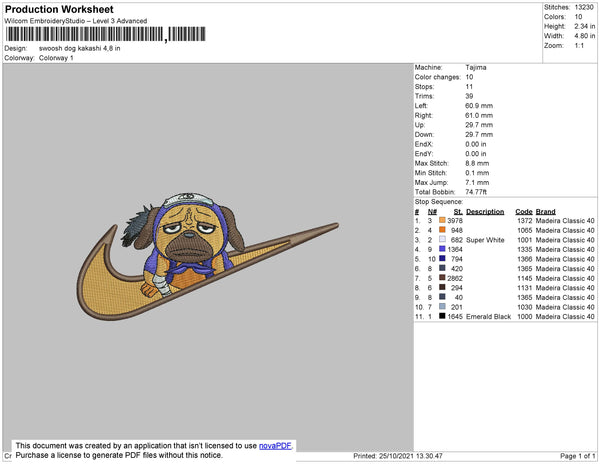Click 'Wilcom EmbroideryStudio – Level 3 Advanced' text
This screenshot has width=600, height=464.
click(76, 21)
